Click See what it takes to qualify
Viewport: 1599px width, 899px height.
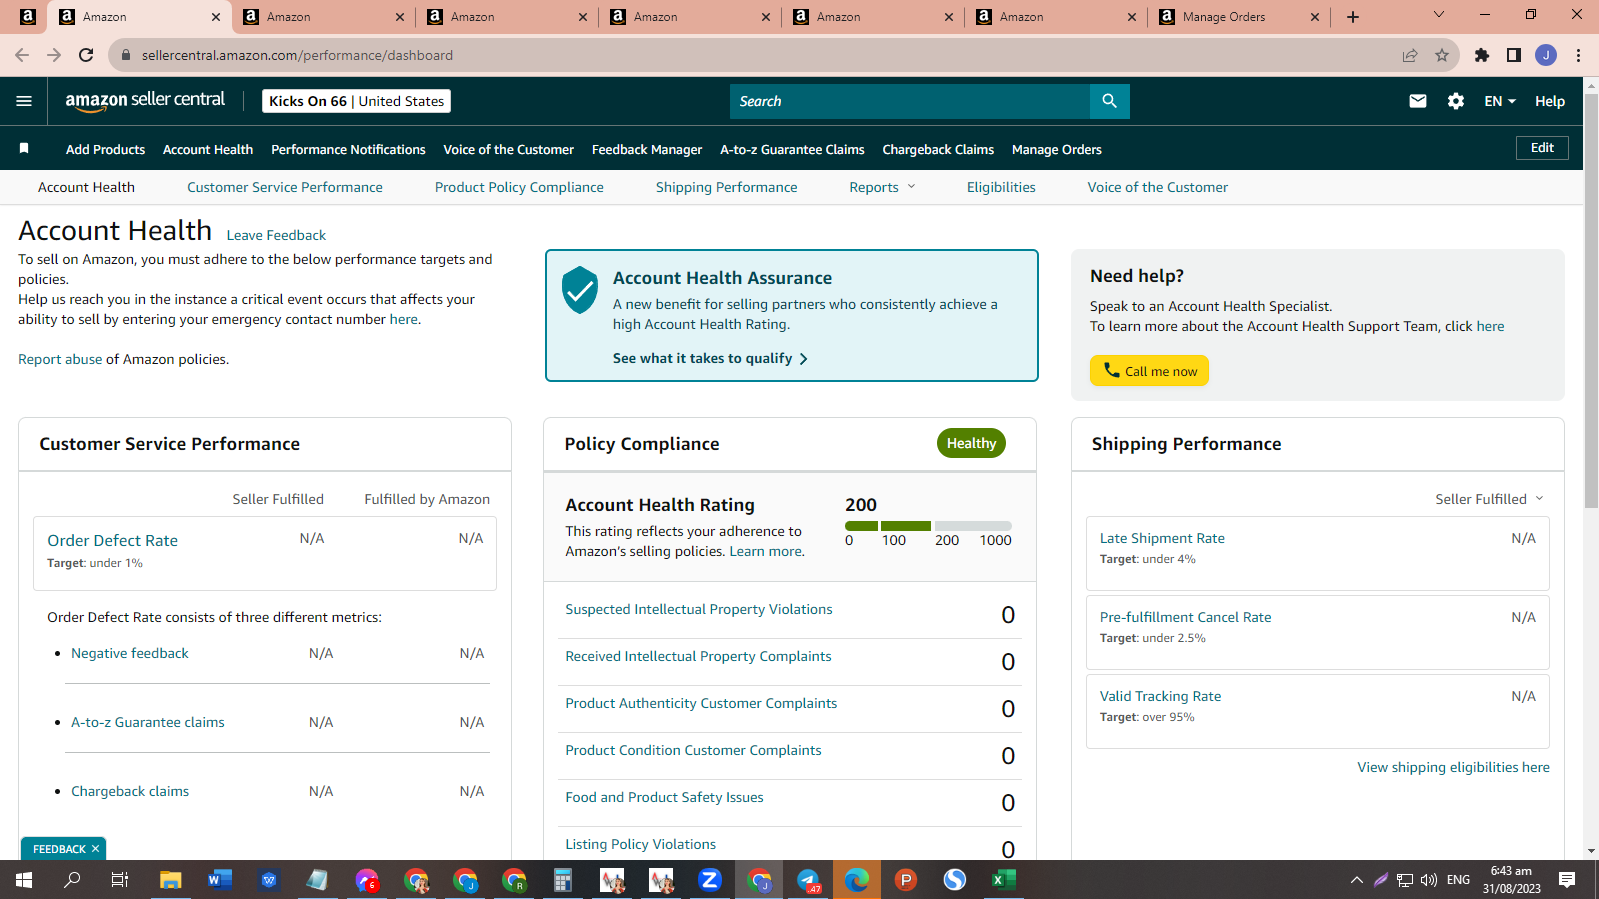[710, 358]
